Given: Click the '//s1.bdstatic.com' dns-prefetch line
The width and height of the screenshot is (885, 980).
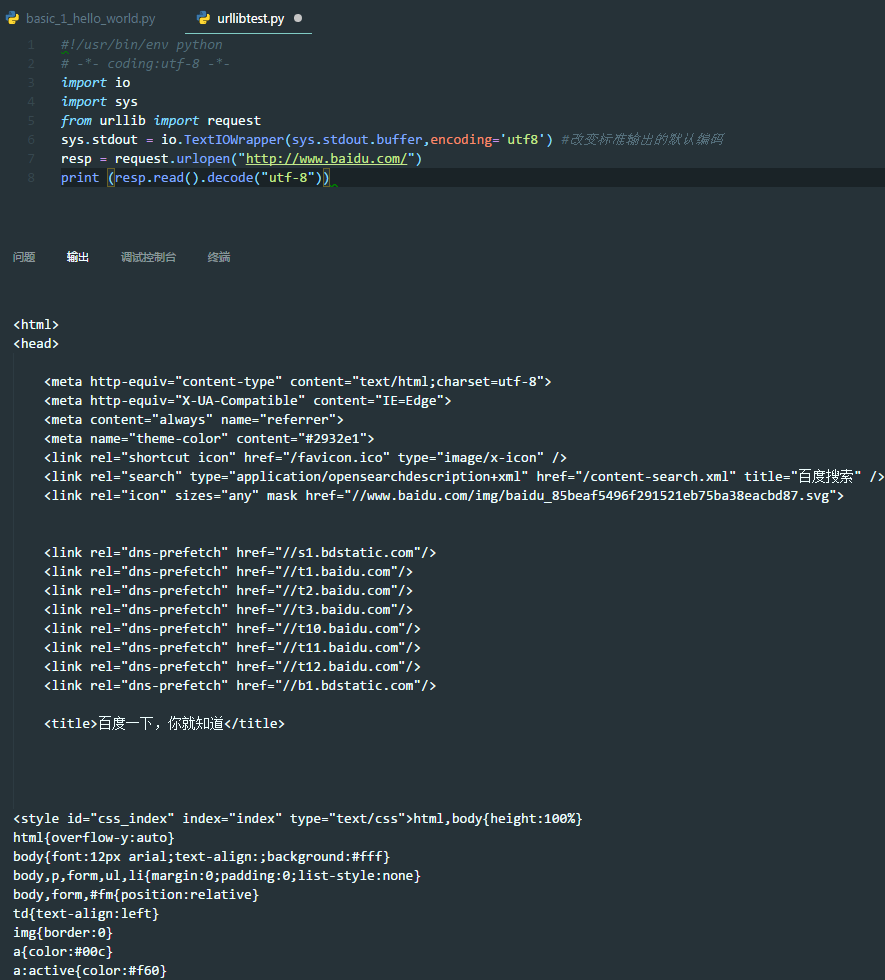Looking at the screenshot, I should tap(240, 552).
